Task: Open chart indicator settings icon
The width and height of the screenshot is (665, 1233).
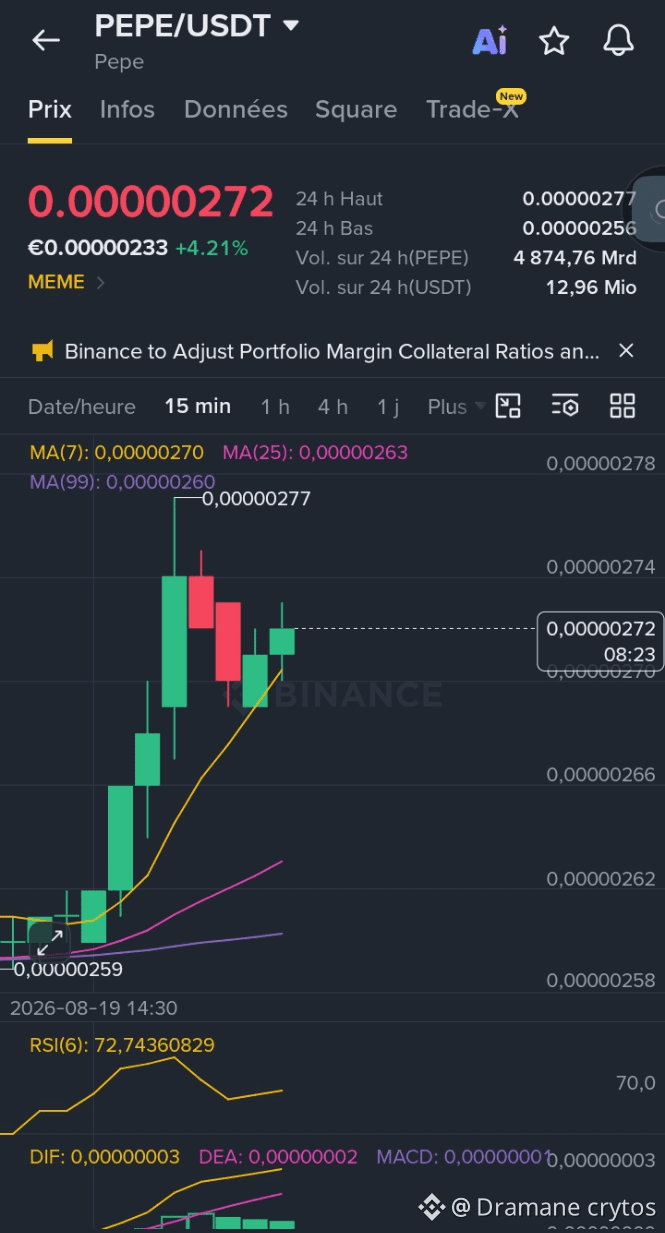Action: [565, 405]
